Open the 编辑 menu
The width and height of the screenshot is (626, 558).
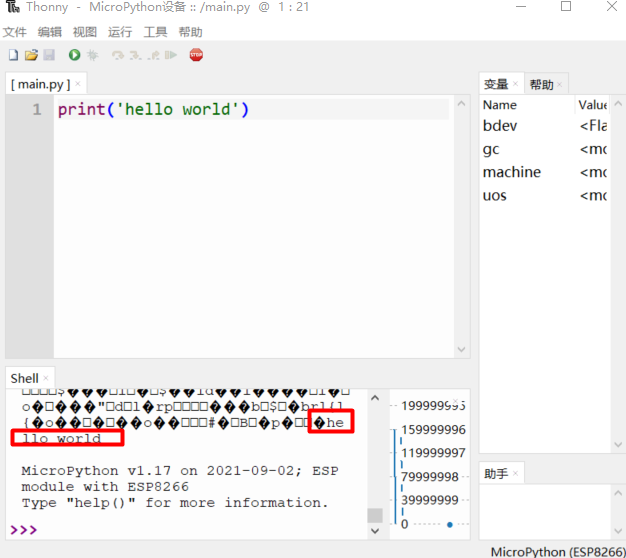click(x=50, y=32)
